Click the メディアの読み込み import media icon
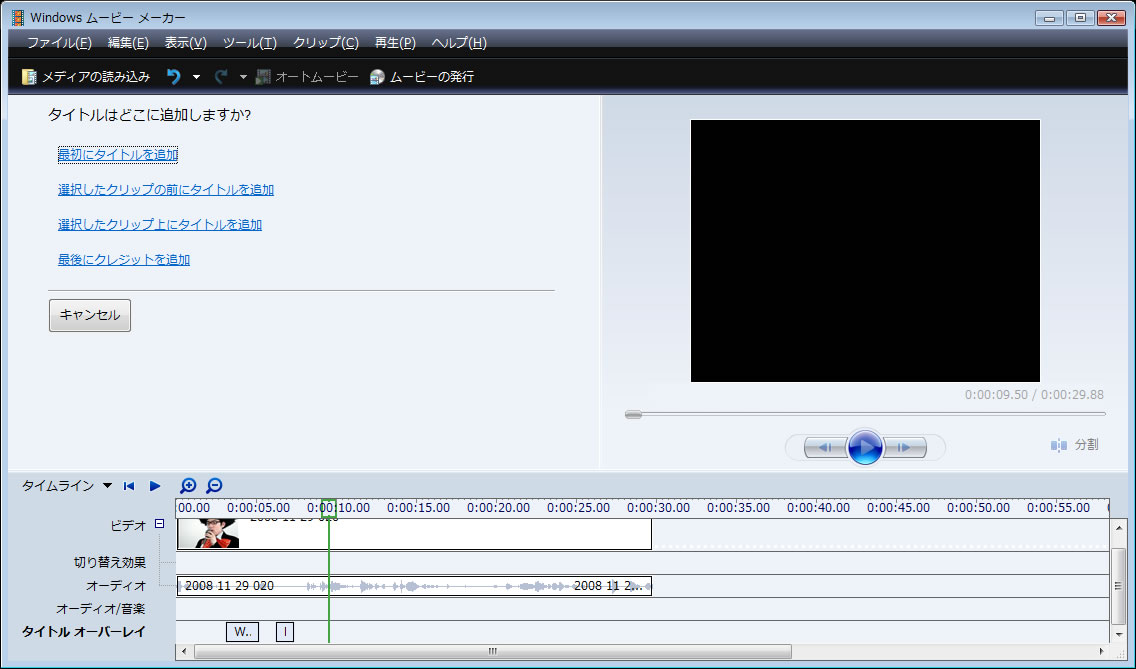The width and height of the screenshot is (1136, 669). pos(29,77)
